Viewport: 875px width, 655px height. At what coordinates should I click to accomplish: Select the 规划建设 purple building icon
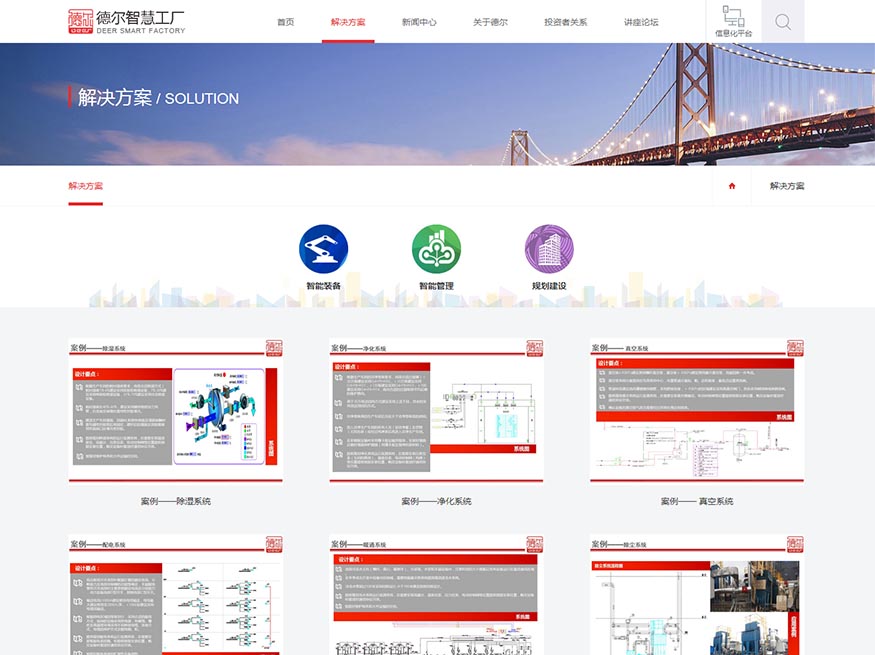(549, 249)
